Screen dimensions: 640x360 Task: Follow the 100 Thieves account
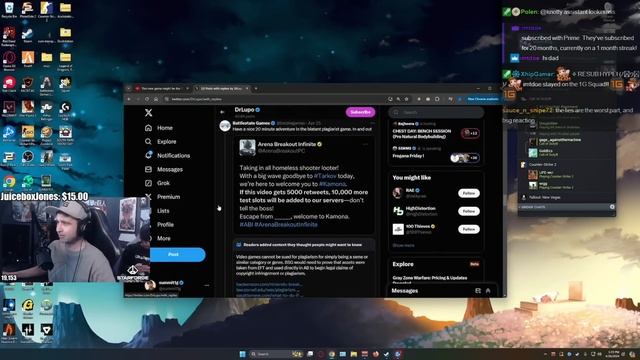[x=469, y=229]
